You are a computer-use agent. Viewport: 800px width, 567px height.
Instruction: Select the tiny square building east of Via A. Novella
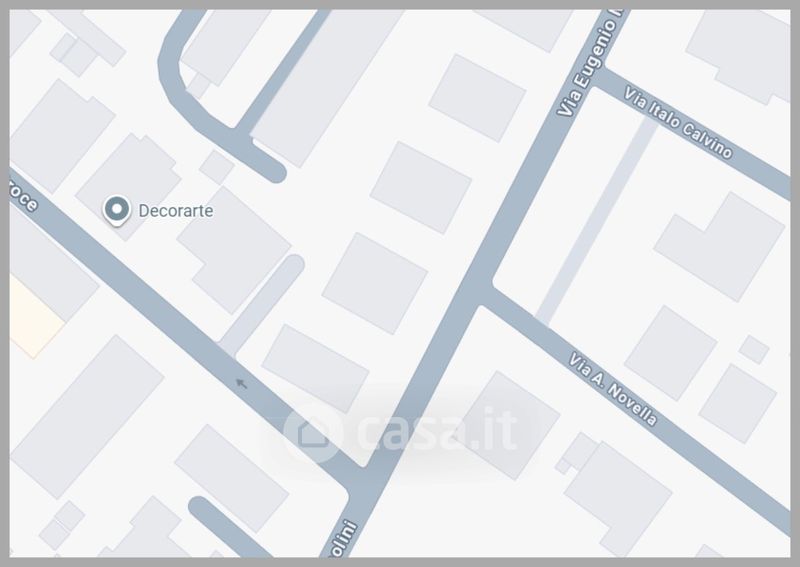pos(754,350)
